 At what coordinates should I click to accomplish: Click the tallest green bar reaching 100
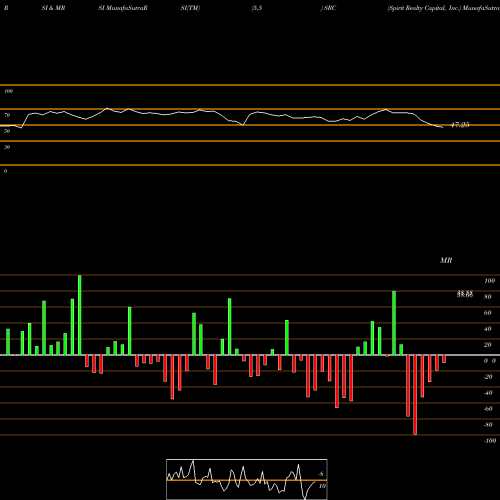80,315
